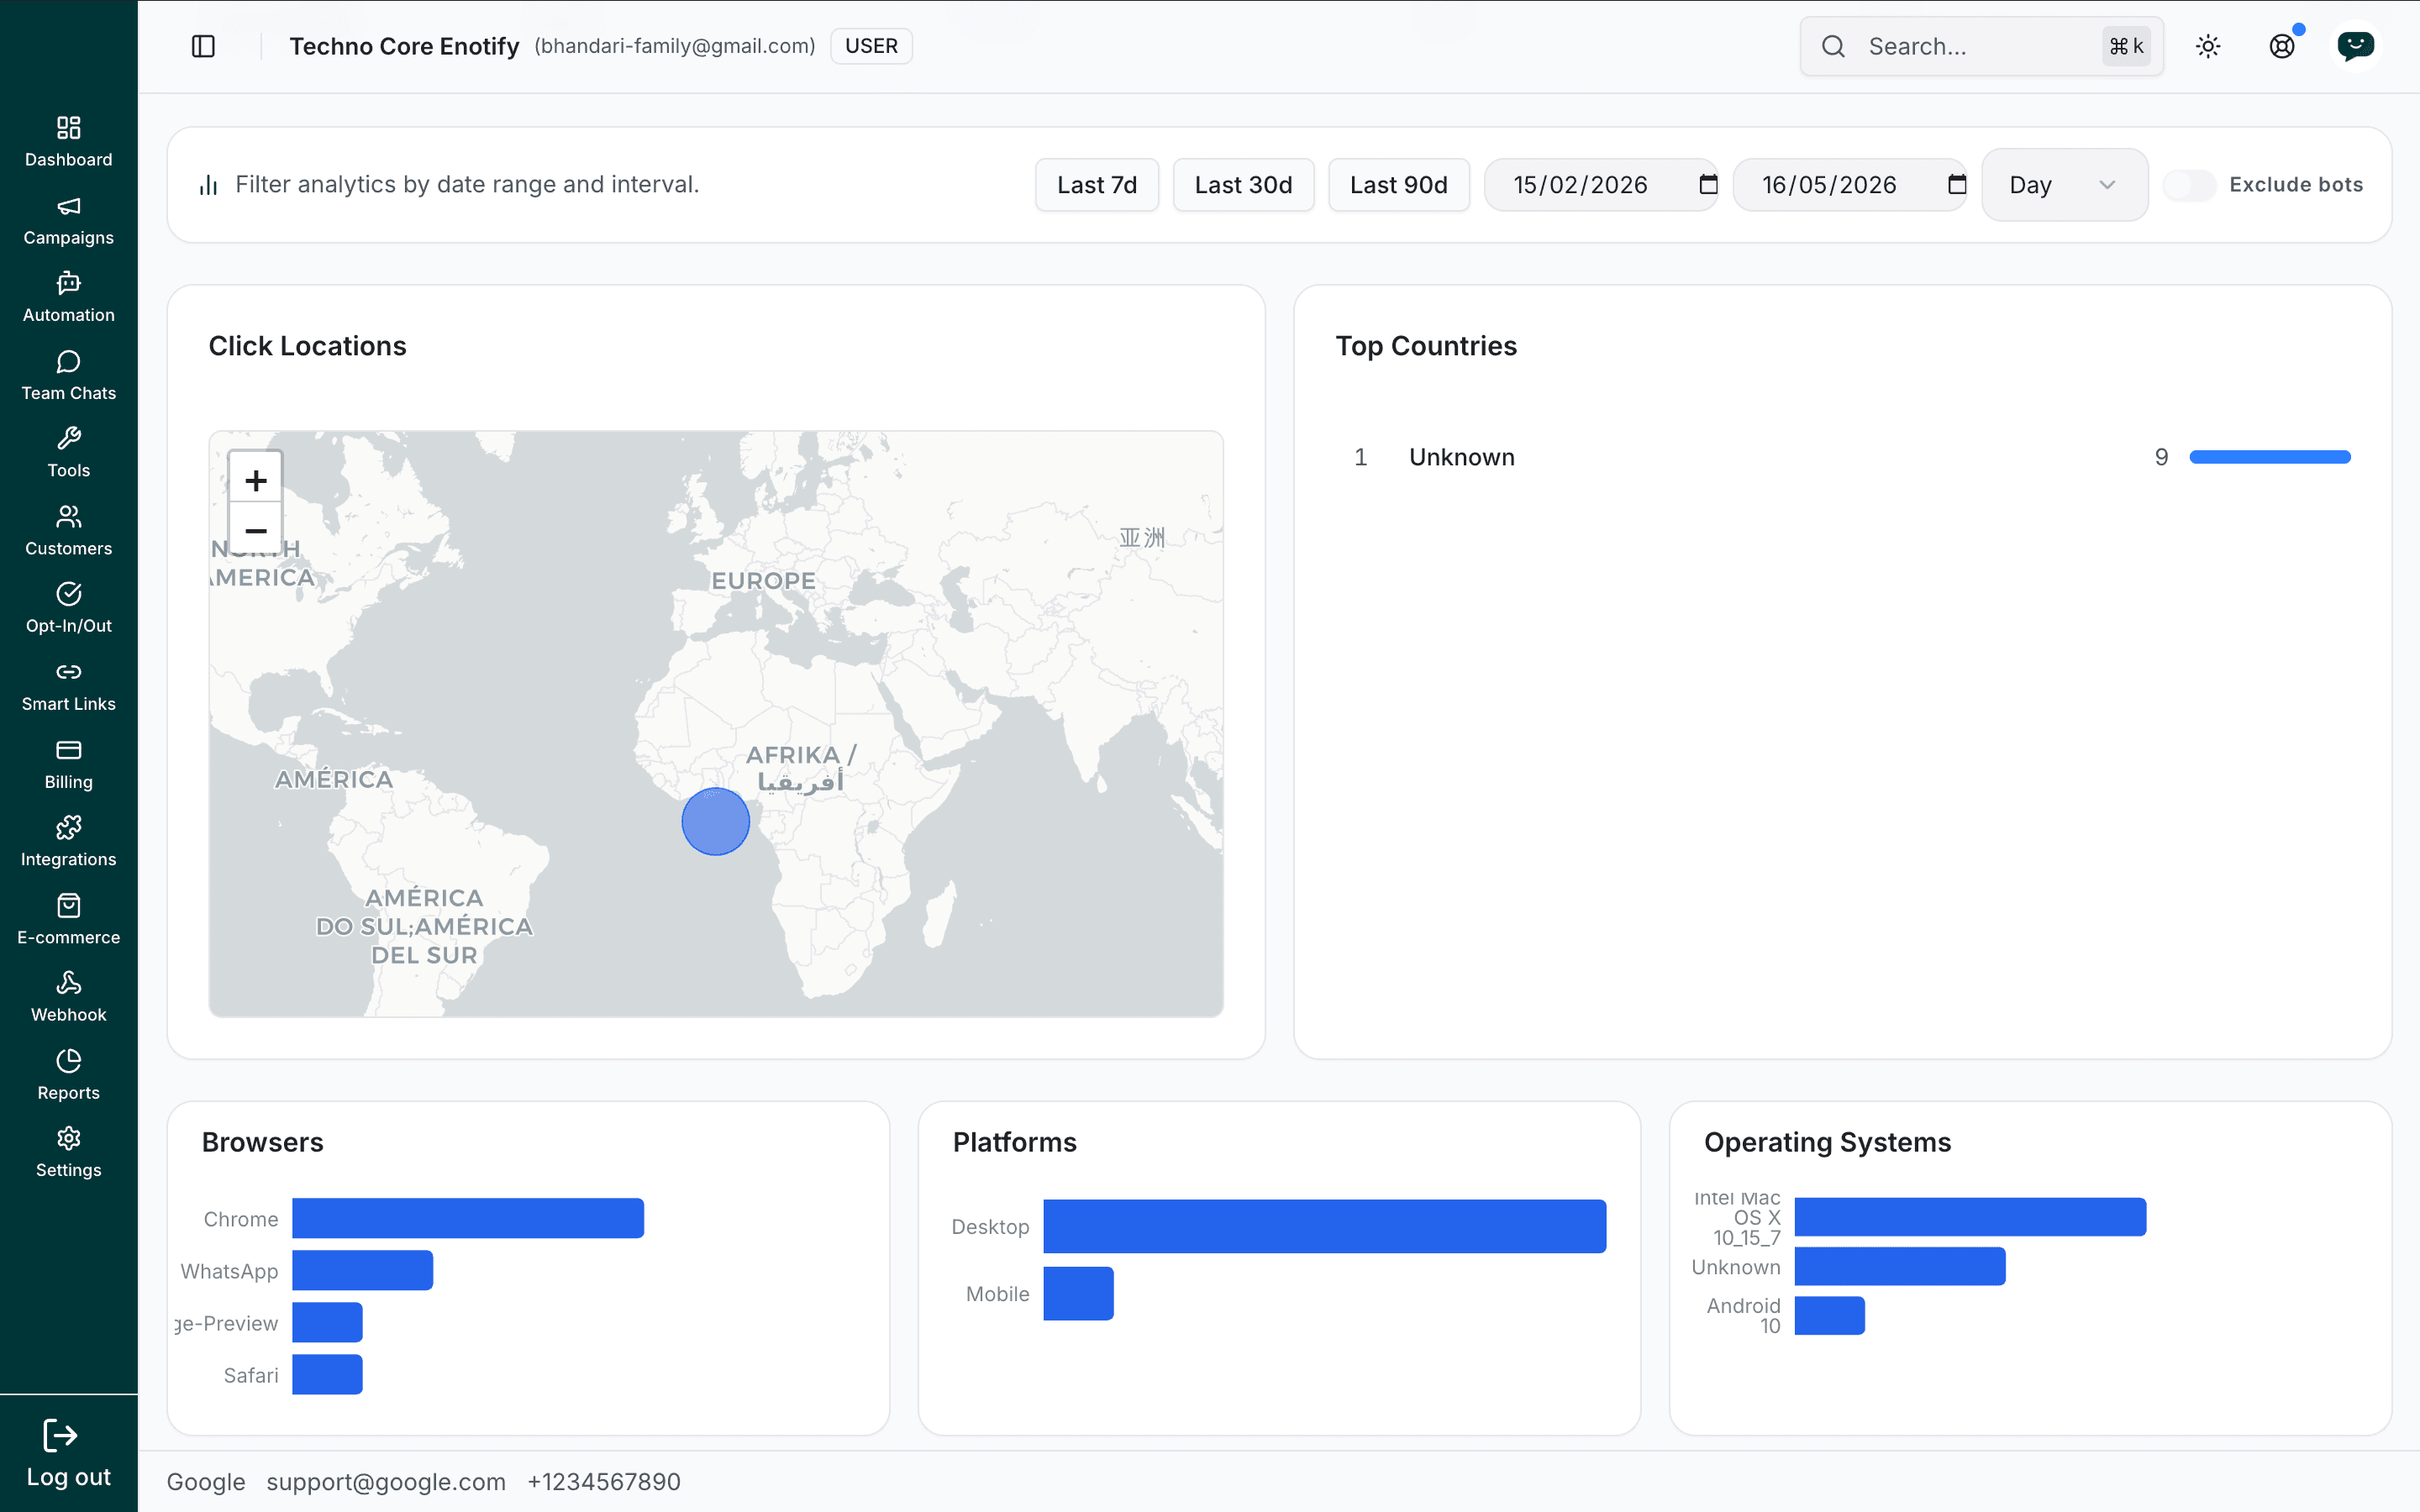Open Billing card icon
2420x1512 pixels.
(68, 750)
